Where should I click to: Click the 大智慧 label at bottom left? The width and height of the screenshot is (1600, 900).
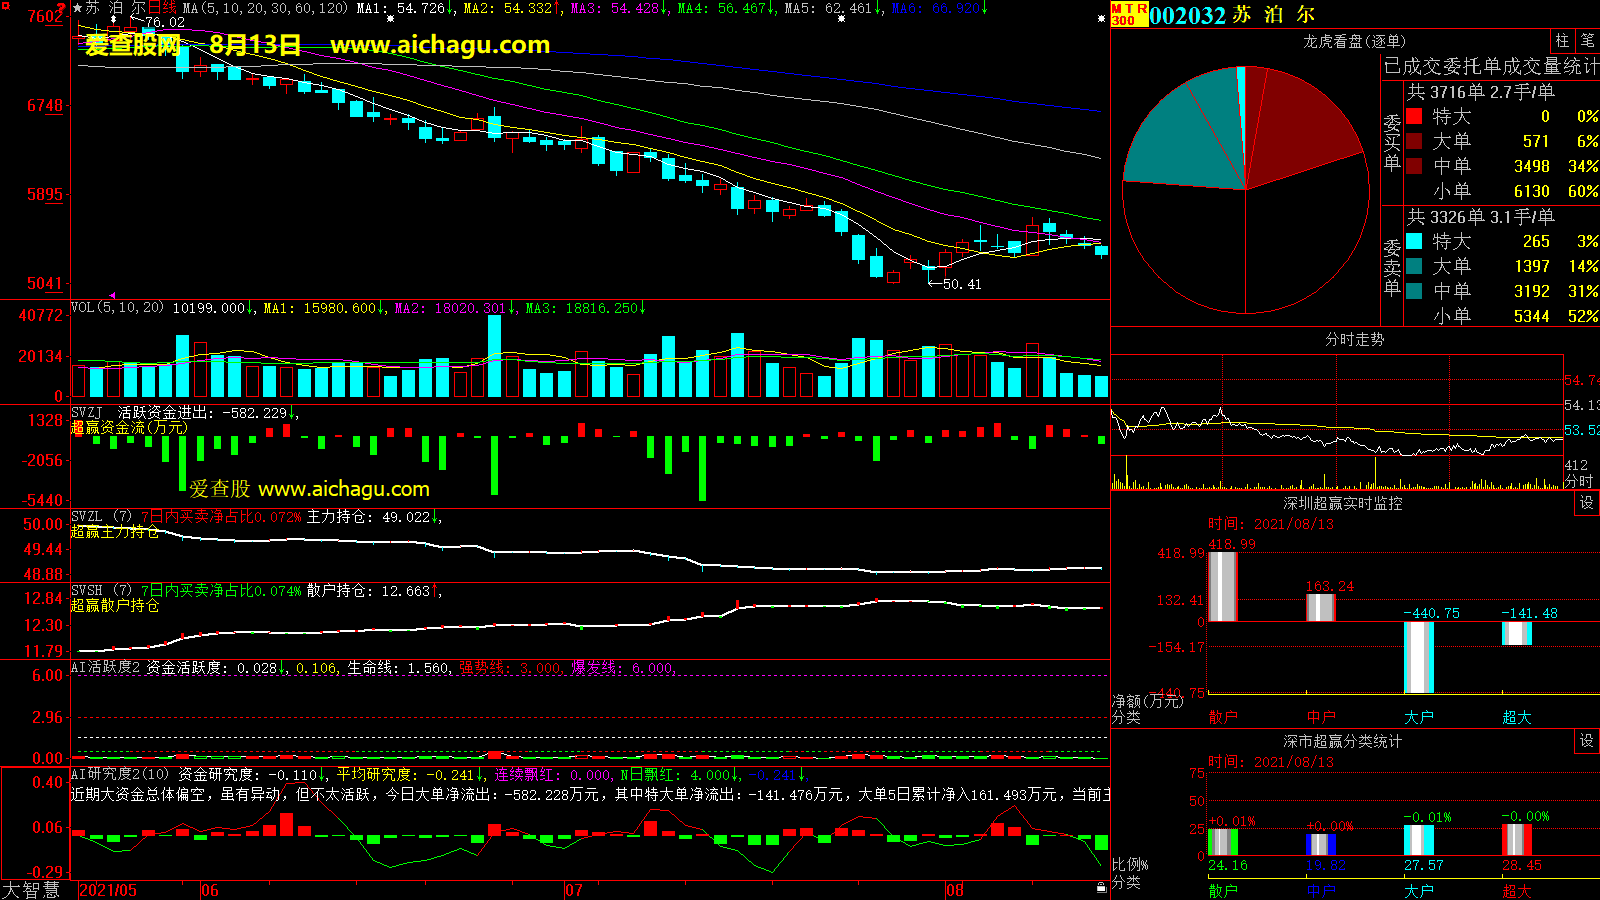(x=31, y=889)
